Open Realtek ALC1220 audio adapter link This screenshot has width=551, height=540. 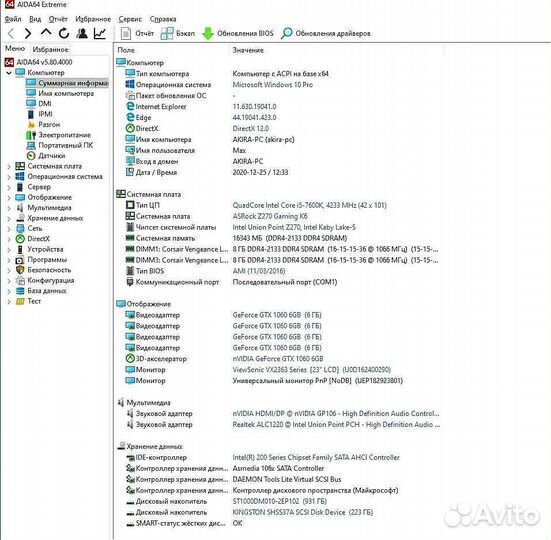coord(336,425)
